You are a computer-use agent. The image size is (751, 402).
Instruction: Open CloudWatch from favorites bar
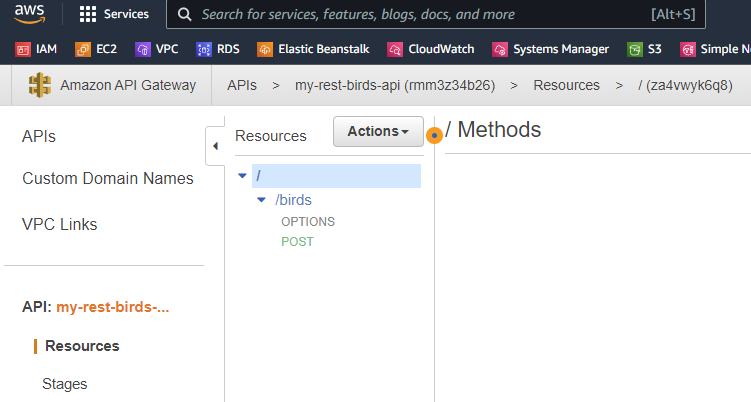click(x=441, y=49)
